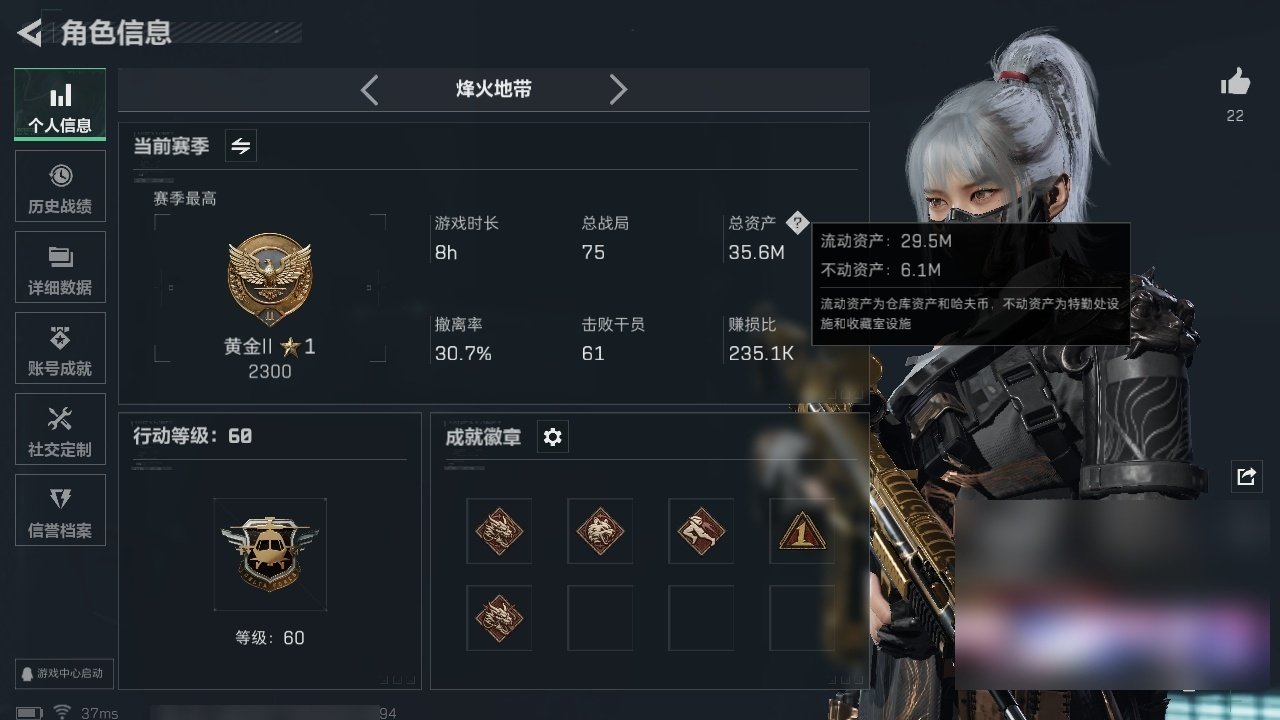This screenshot has width=1280, height=720.
Task: Click the first empty badge slot
Action: [600, 618]
